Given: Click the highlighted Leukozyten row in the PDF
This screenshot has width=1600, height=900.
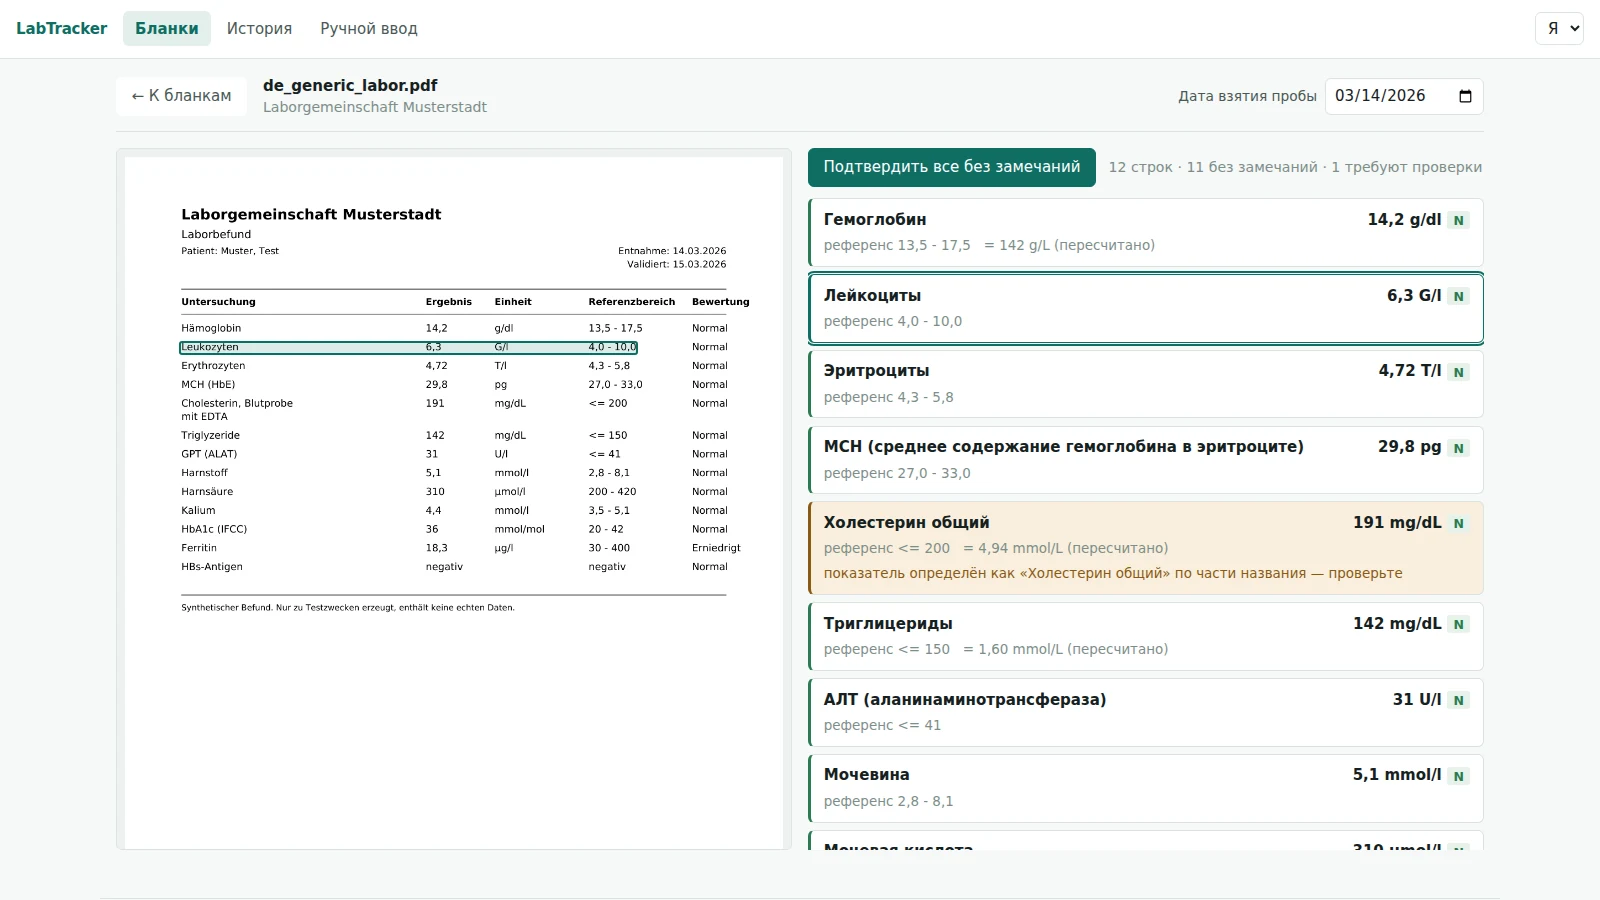Looking at the screenshot, I should [x=408, y=347].
